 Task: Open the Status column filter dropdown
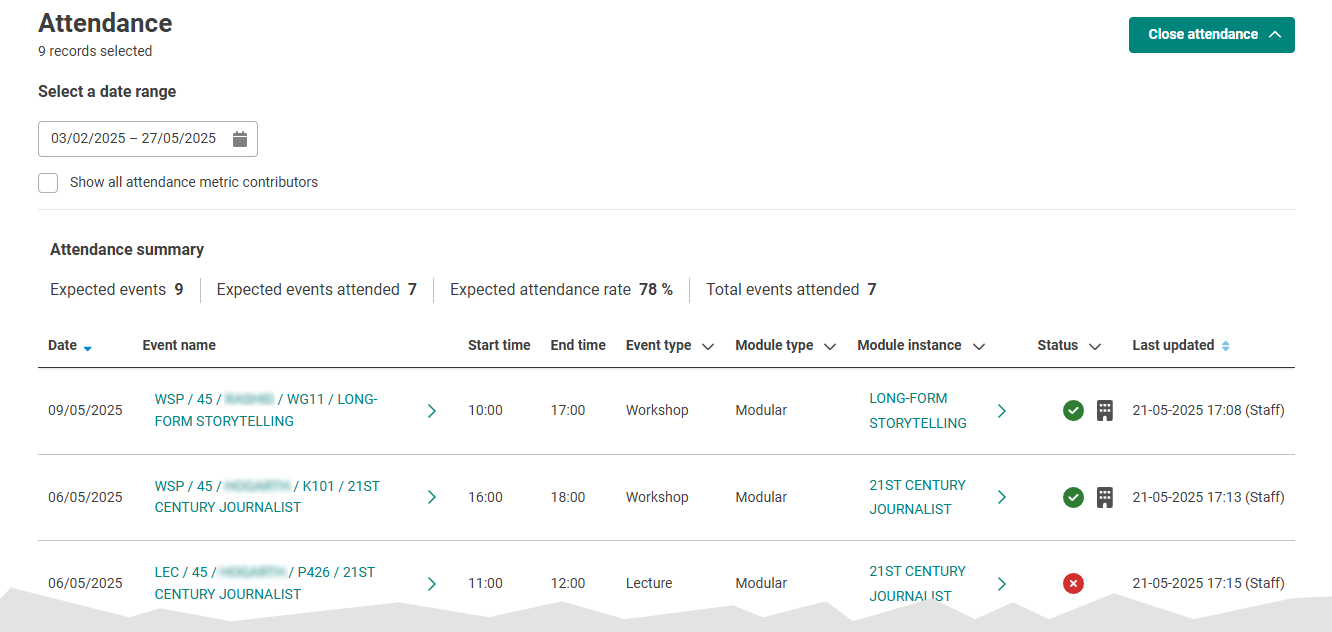coord(1094,346)
